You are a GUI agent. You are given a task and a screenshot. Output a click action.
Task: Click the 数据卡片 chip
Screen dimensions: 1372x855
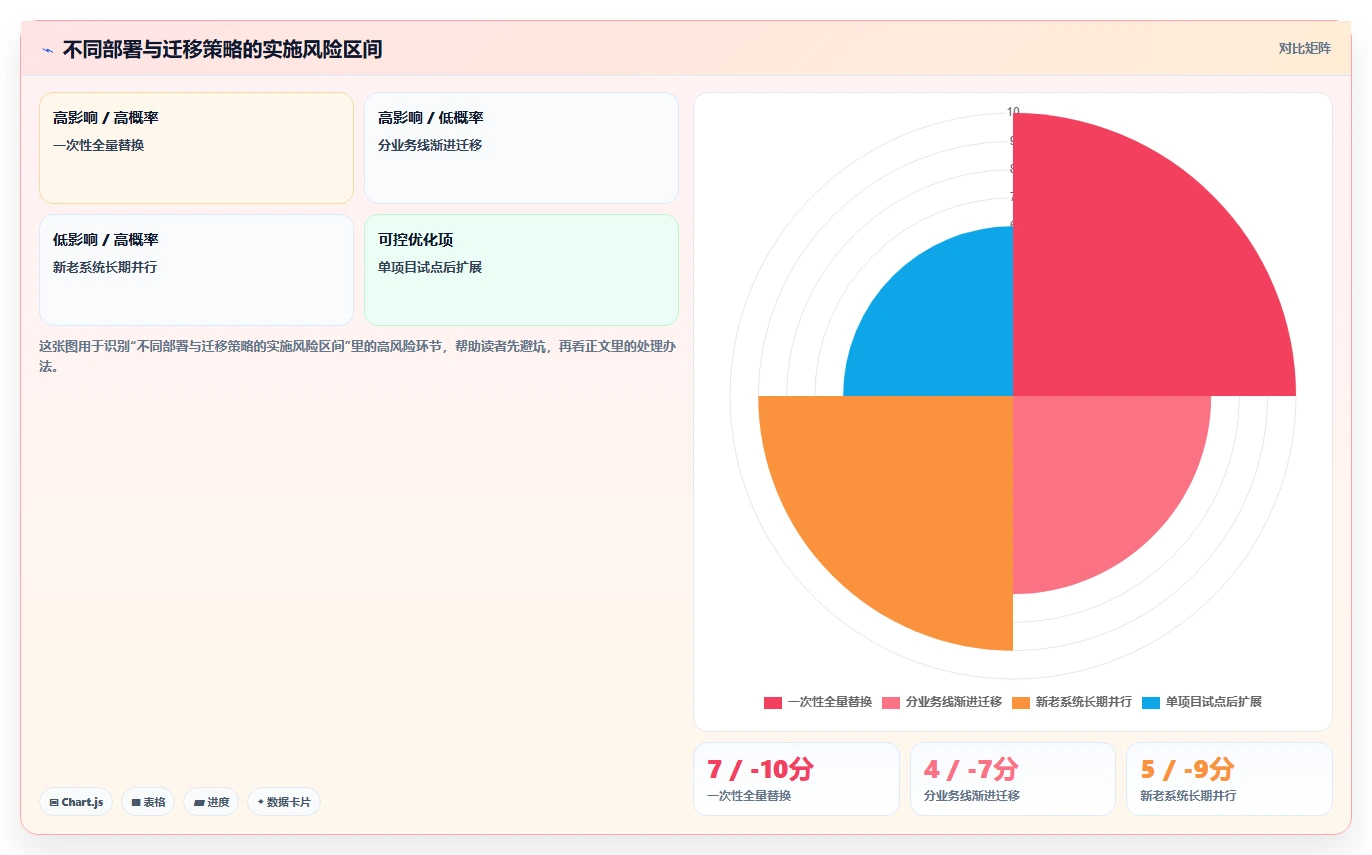click(284, 802)
